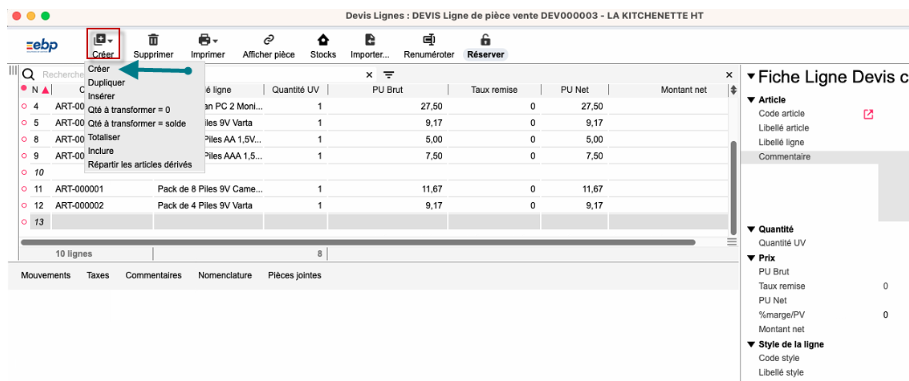Click the 11,67 PU Brut cell

tap(388, 189)
